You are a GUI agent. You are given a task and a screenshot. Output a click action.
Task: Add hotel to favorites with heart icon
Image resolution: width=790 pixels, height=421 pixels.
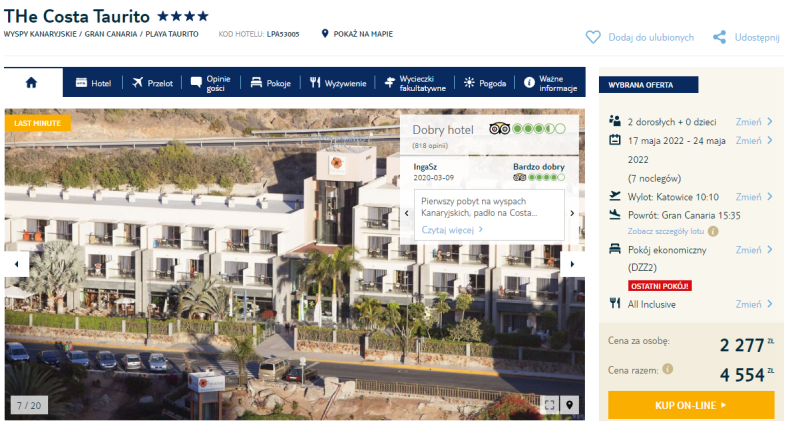pyautogui.click(x=593, y=37)
